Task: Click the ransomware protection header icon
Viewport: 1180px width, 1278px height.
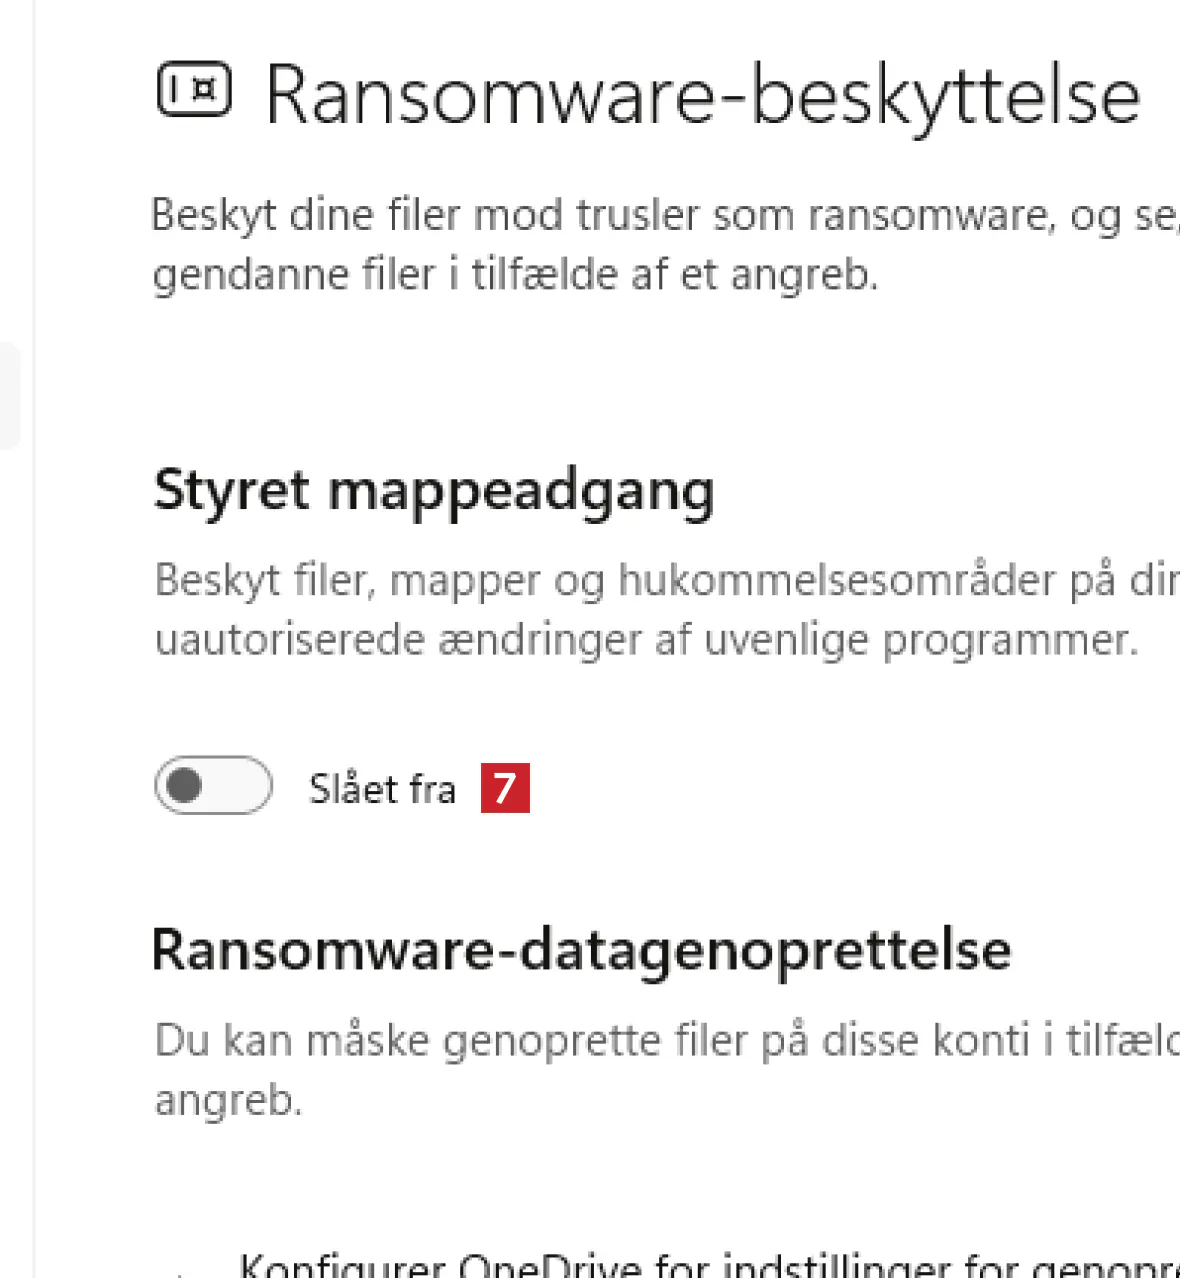Action: (x=194, y=90)
